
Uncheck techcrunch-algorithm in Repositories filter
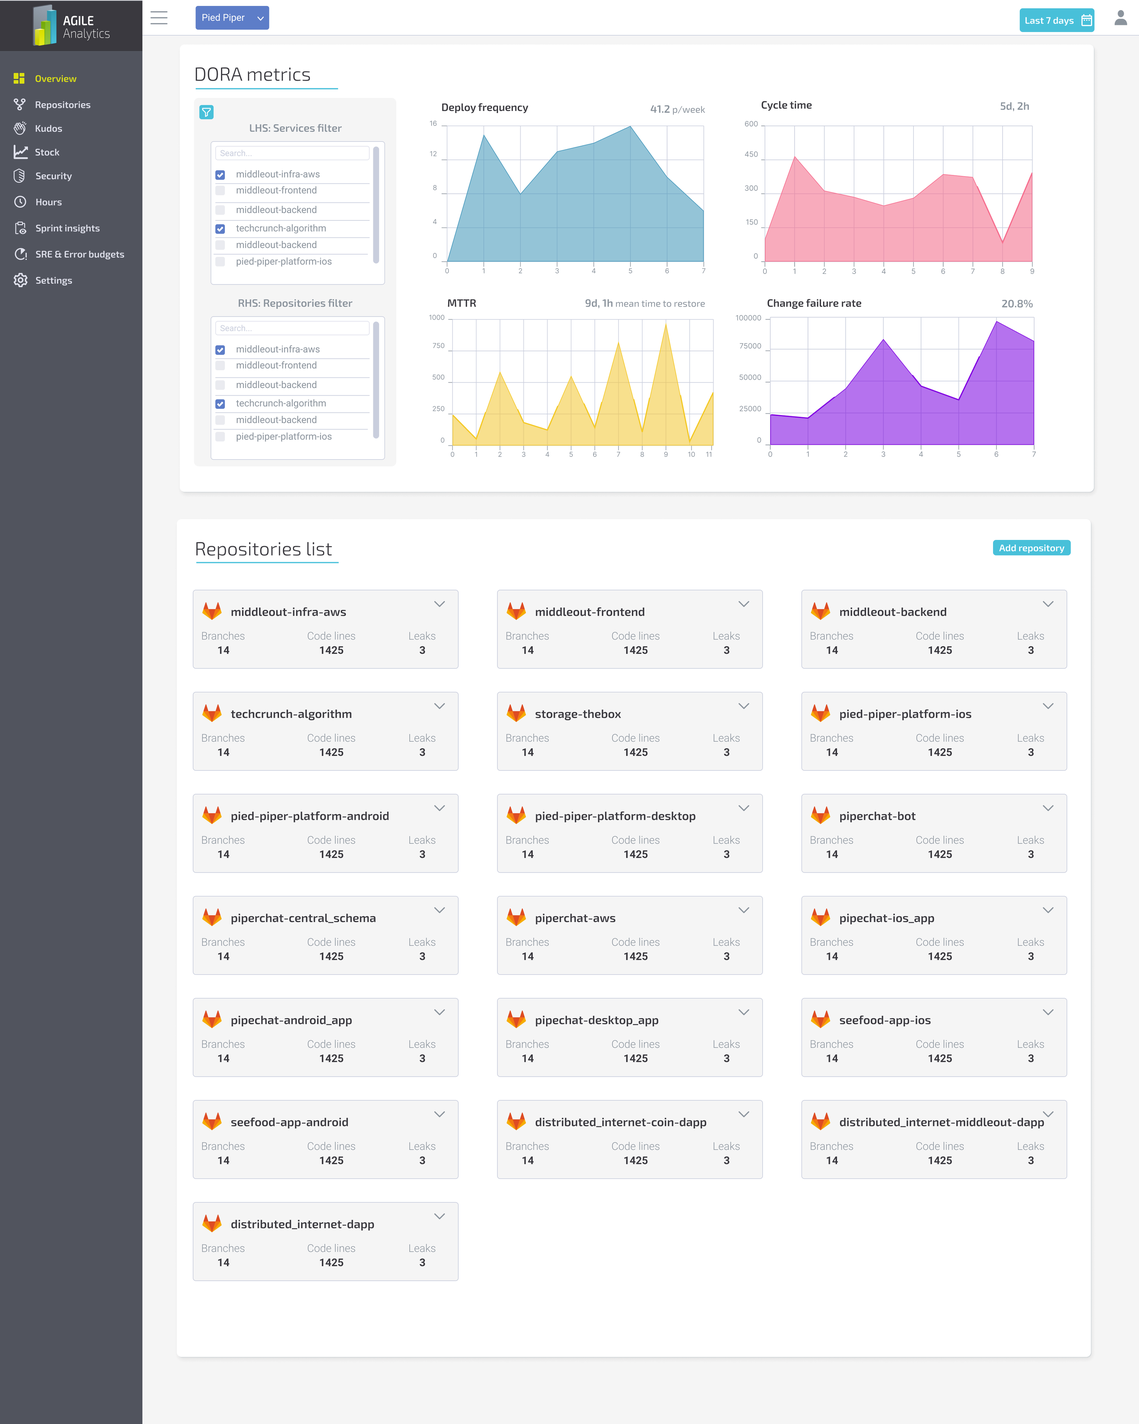click(x=220, y=404)
